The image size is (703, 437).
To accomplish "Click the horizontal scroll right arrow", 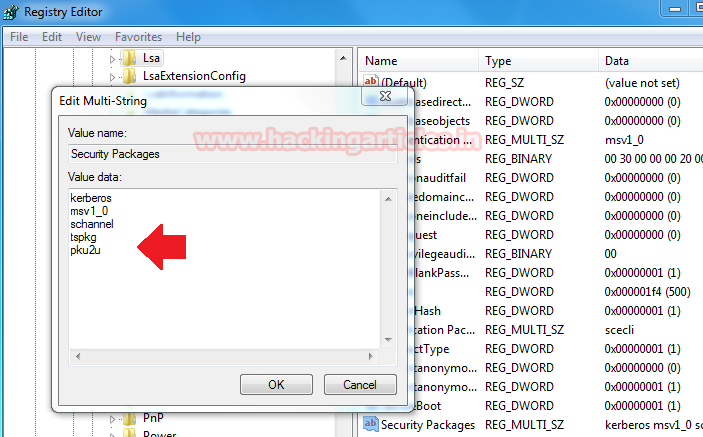I will (370, 356).
